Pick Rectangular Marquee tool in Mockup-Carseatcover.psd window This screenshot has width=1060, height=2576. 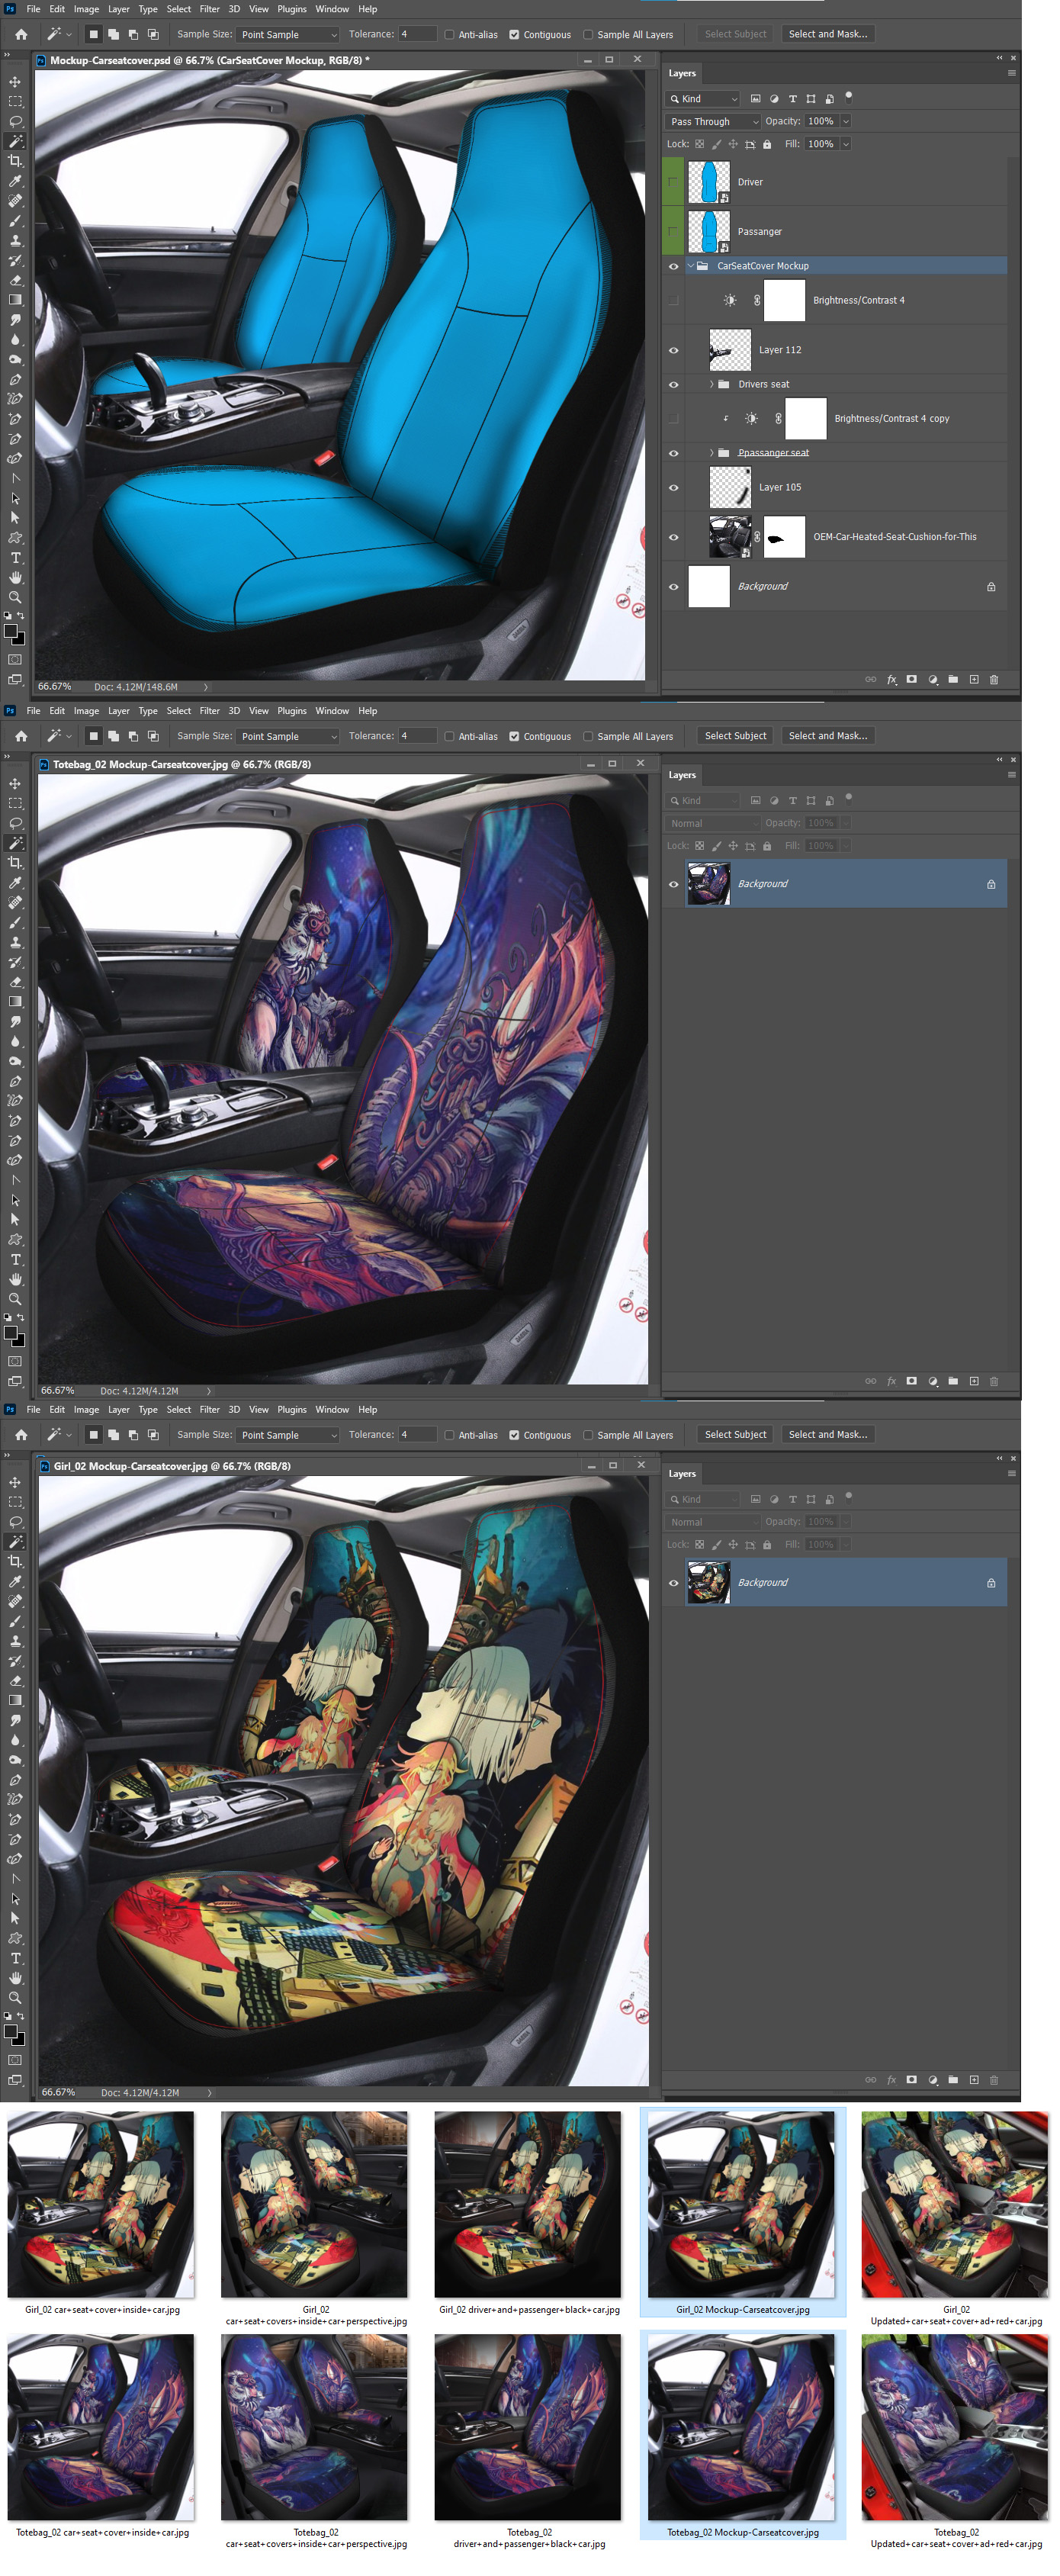[x=15, y=102]
